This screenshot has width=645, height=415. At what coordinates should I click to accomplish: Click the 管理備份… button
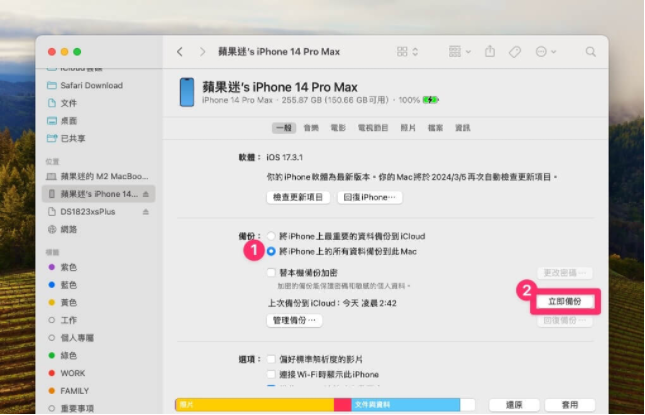coord(295,320)
